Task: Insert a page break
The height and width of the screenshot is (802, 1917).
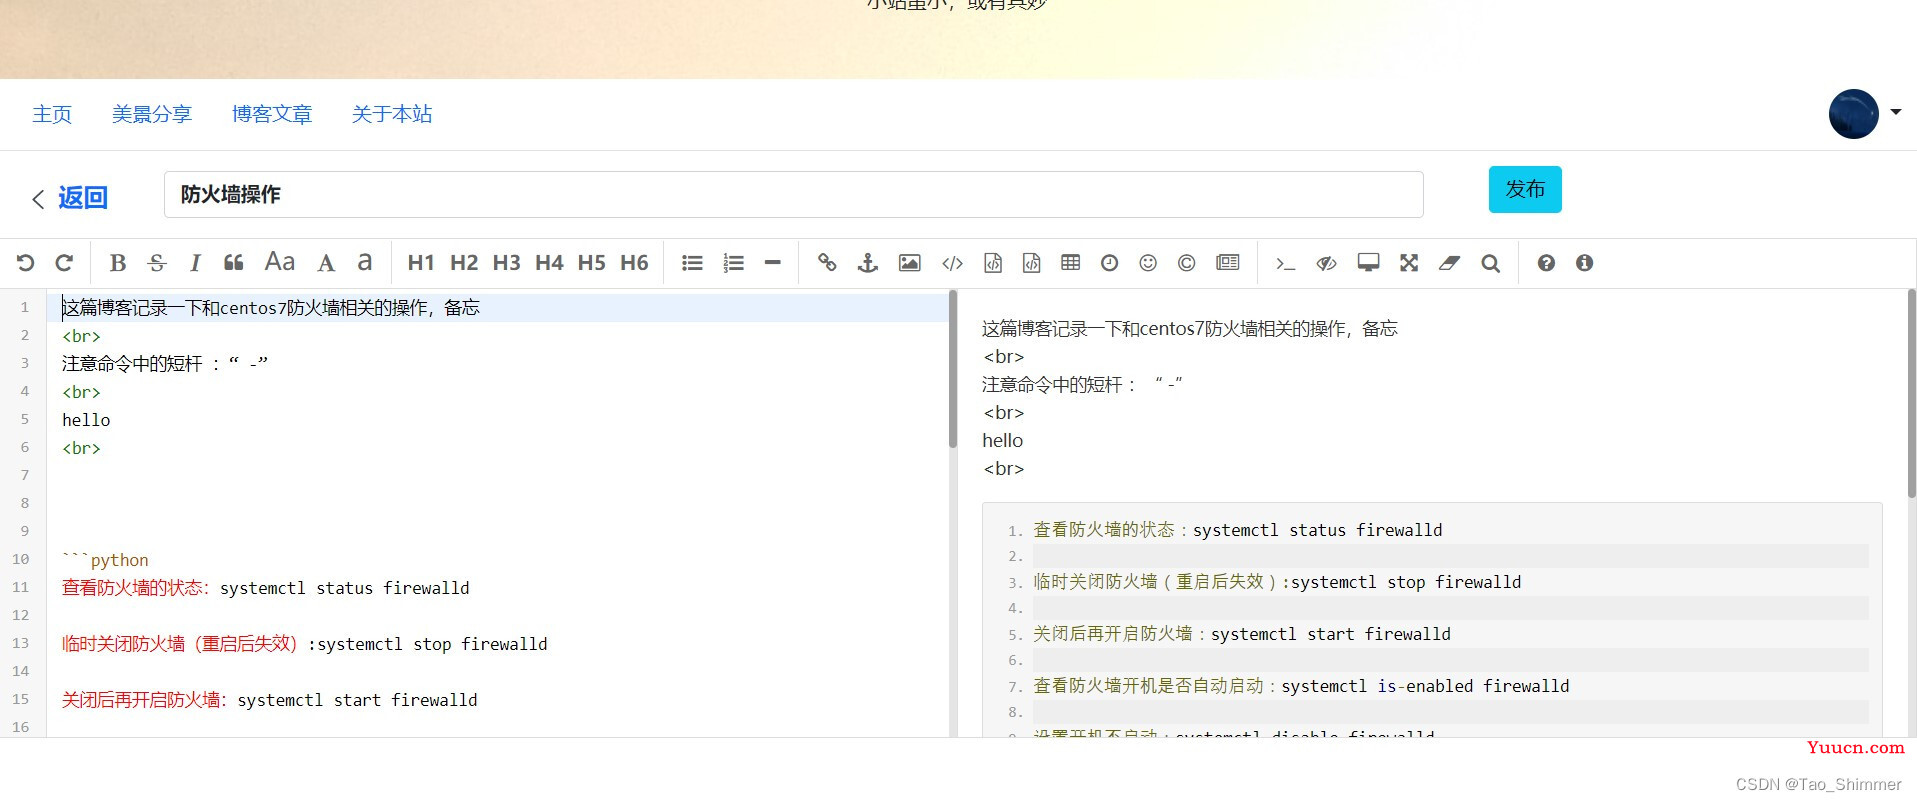Action: coord(1228,263)
